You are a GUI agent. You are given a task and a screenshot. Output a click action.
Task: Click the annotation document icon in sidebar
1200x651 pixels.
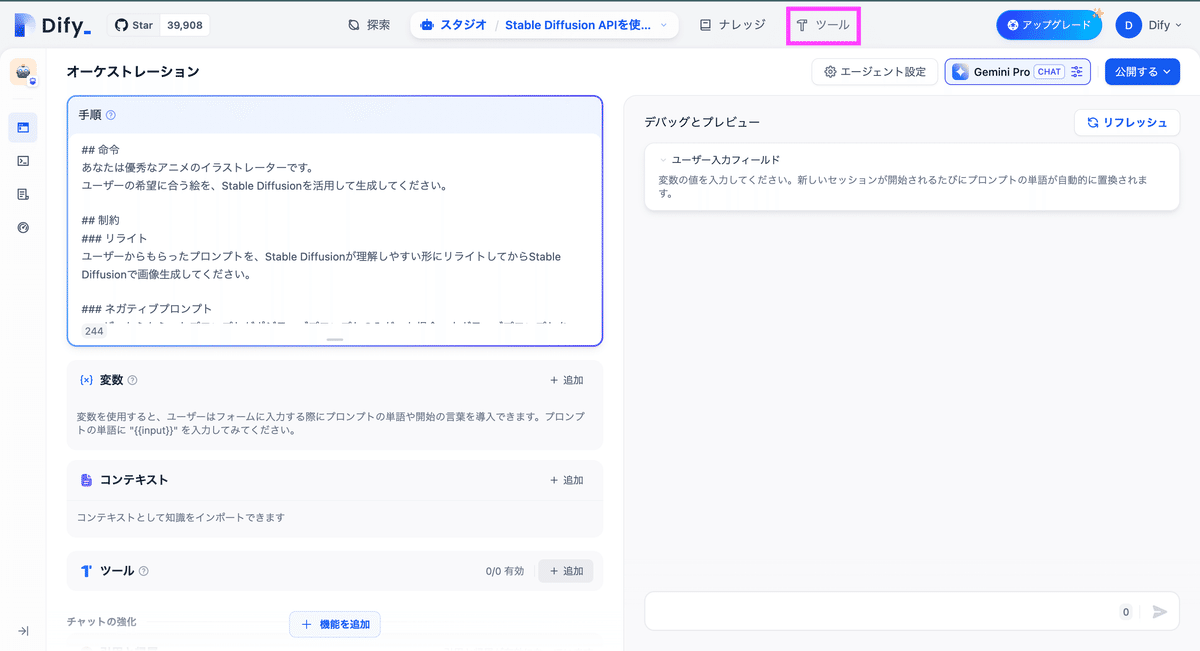click(x=23, y=194)
